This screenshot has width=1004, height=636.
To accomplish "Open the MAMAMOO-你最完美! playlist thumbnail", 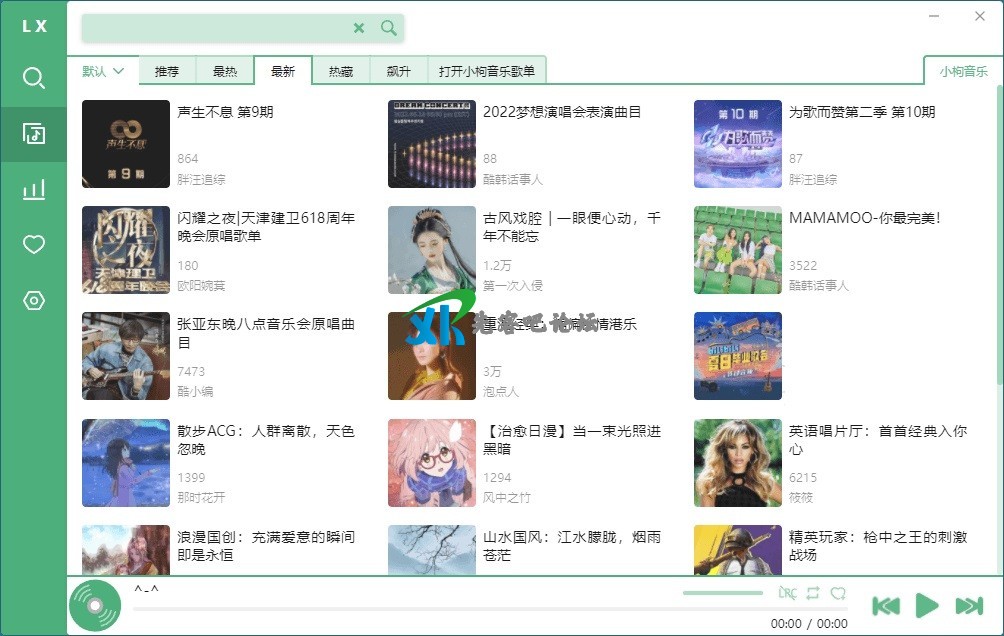I will click(x=738, y=251).
